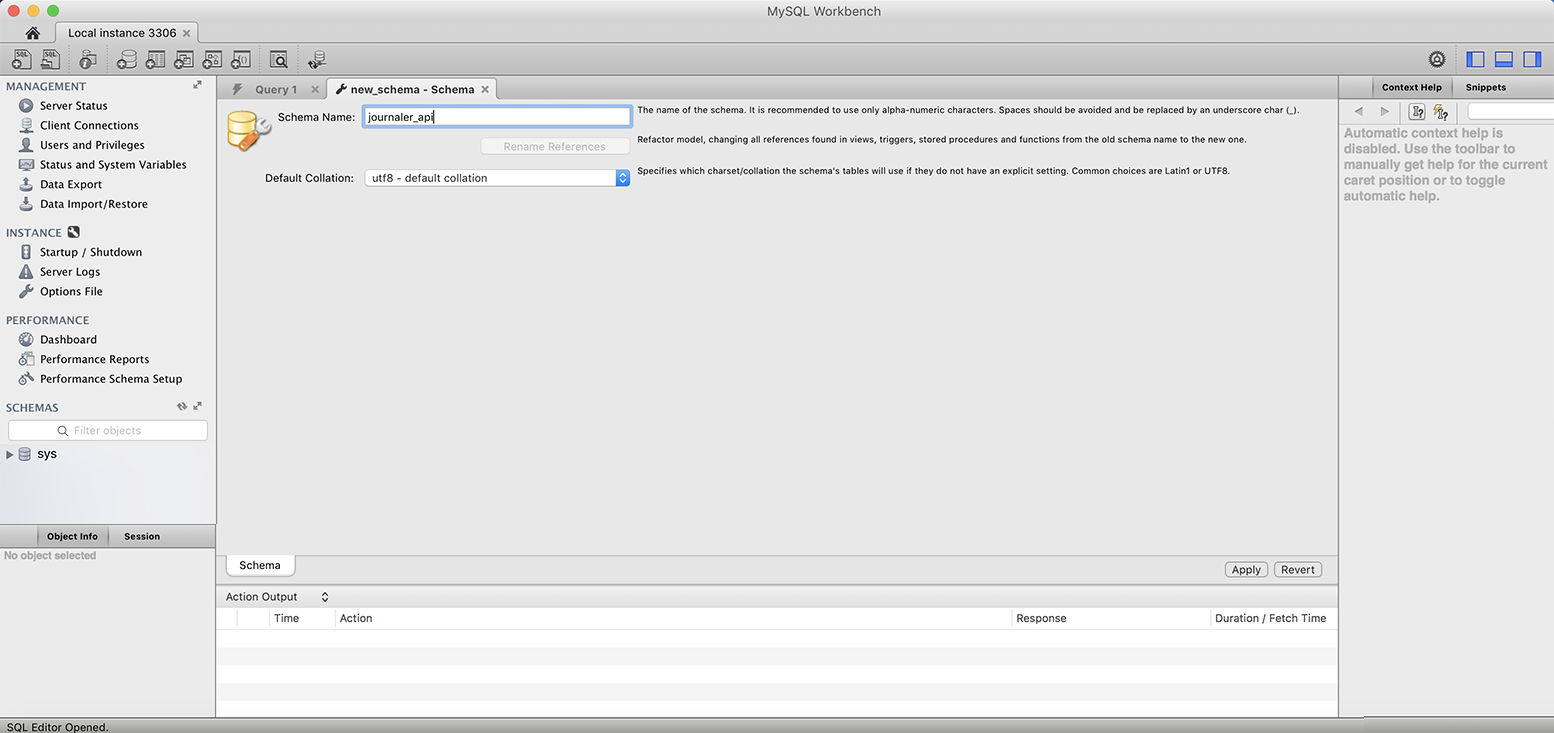Focus the context help search field

1510,112
